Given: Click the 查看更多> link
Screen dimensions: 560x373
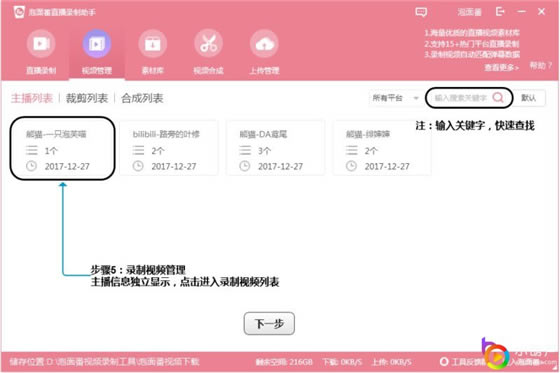Looking at the screenshot, I should (501, 67).
